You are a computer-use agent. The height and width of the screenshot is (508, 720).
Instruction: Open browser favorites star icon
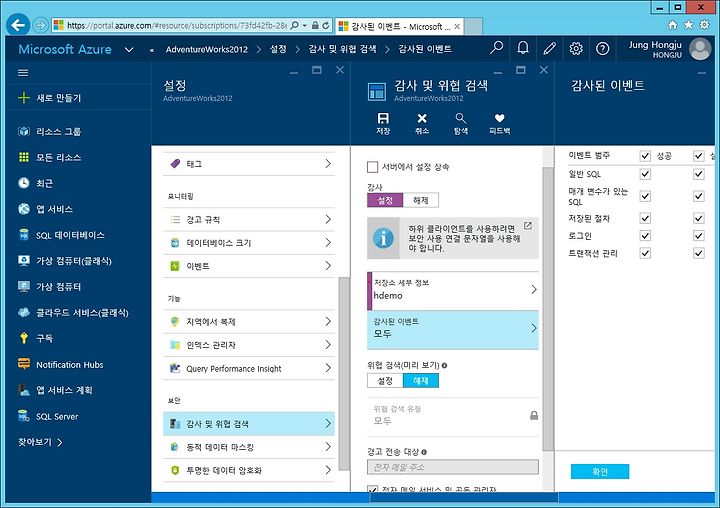click(688, 25)
